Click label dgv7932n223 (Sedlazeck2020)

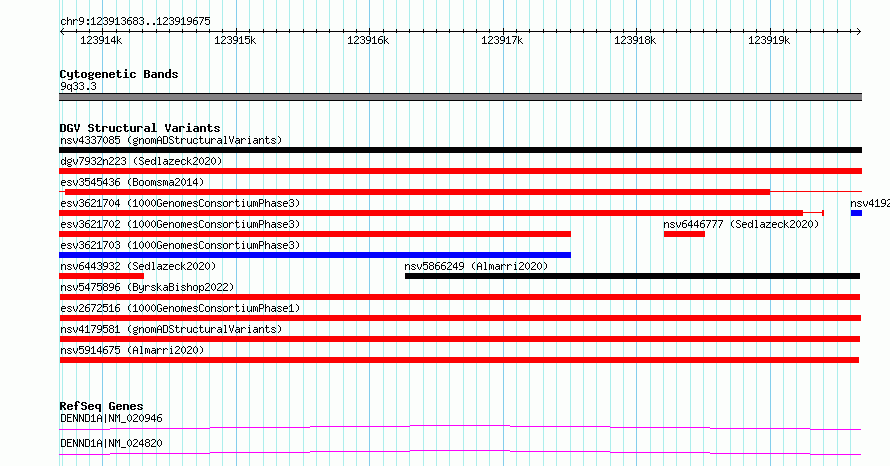click(141, 161)
